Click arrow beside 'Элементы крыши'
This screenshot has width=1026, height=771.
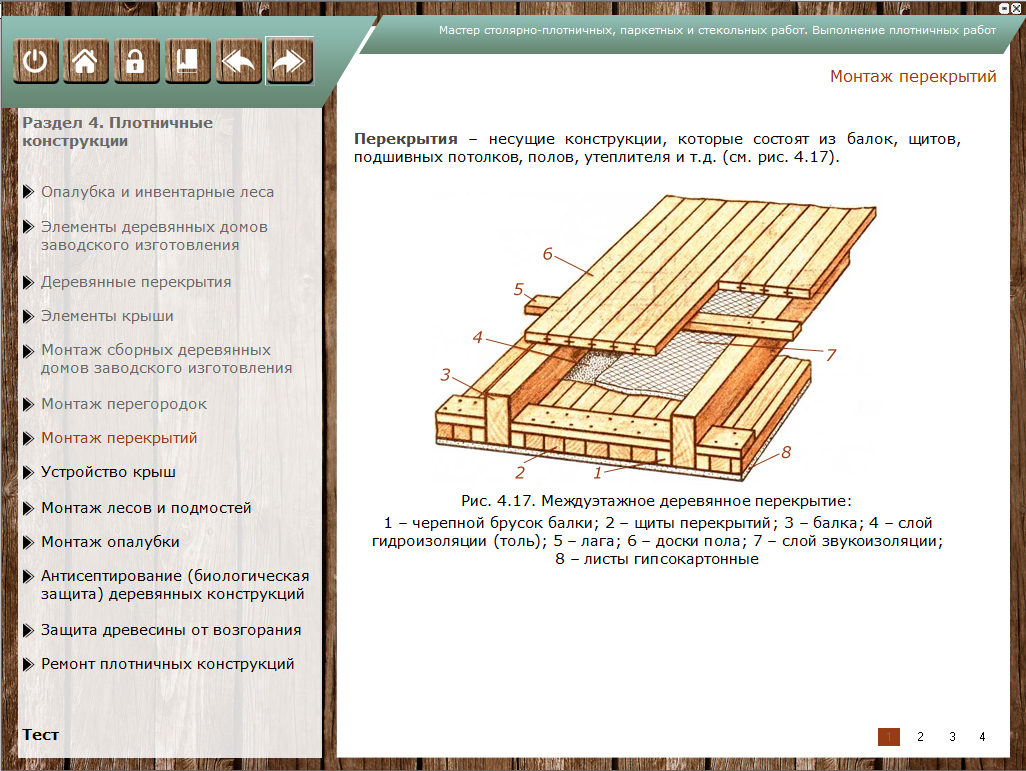click(28, 317)
